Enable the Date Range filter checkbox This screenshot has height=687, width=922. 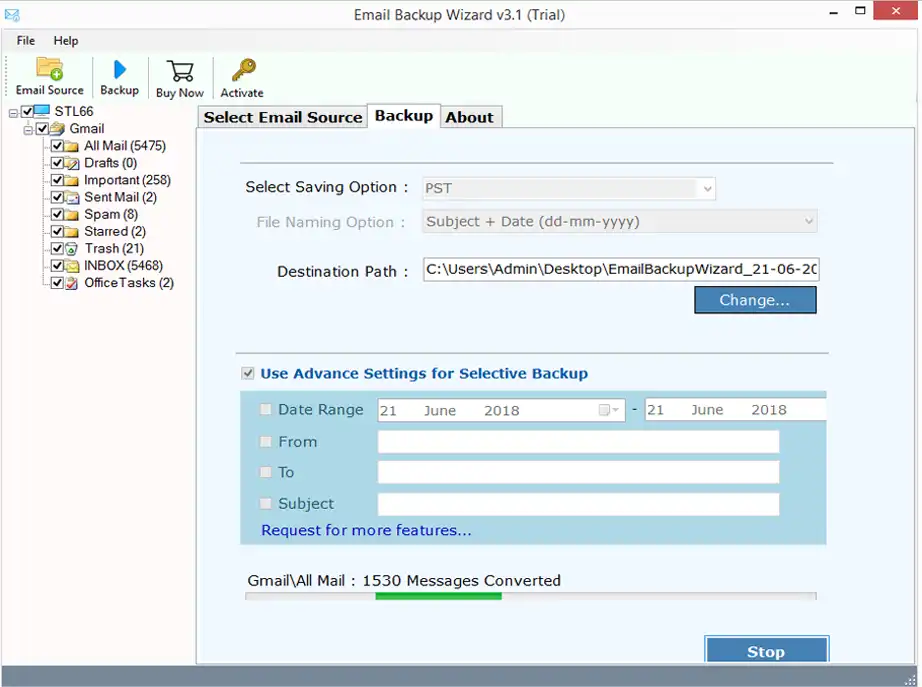point(266,409)
